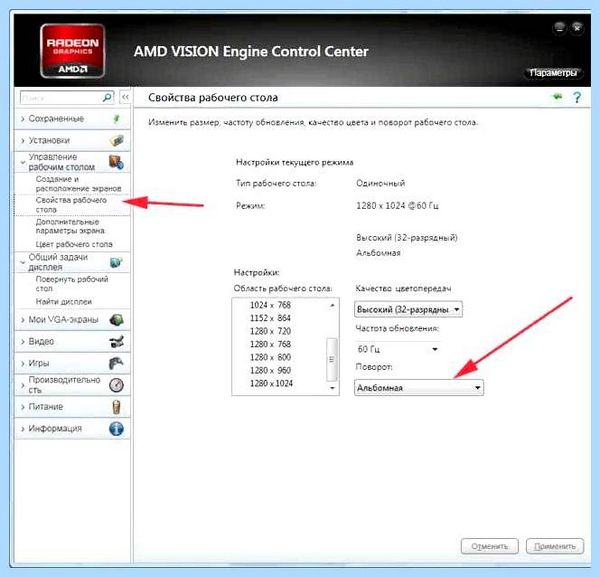This screenshot has height=577, width=600.
Task: Open the 60 Гц refresh rate dropdown
Action: point(398,349)
